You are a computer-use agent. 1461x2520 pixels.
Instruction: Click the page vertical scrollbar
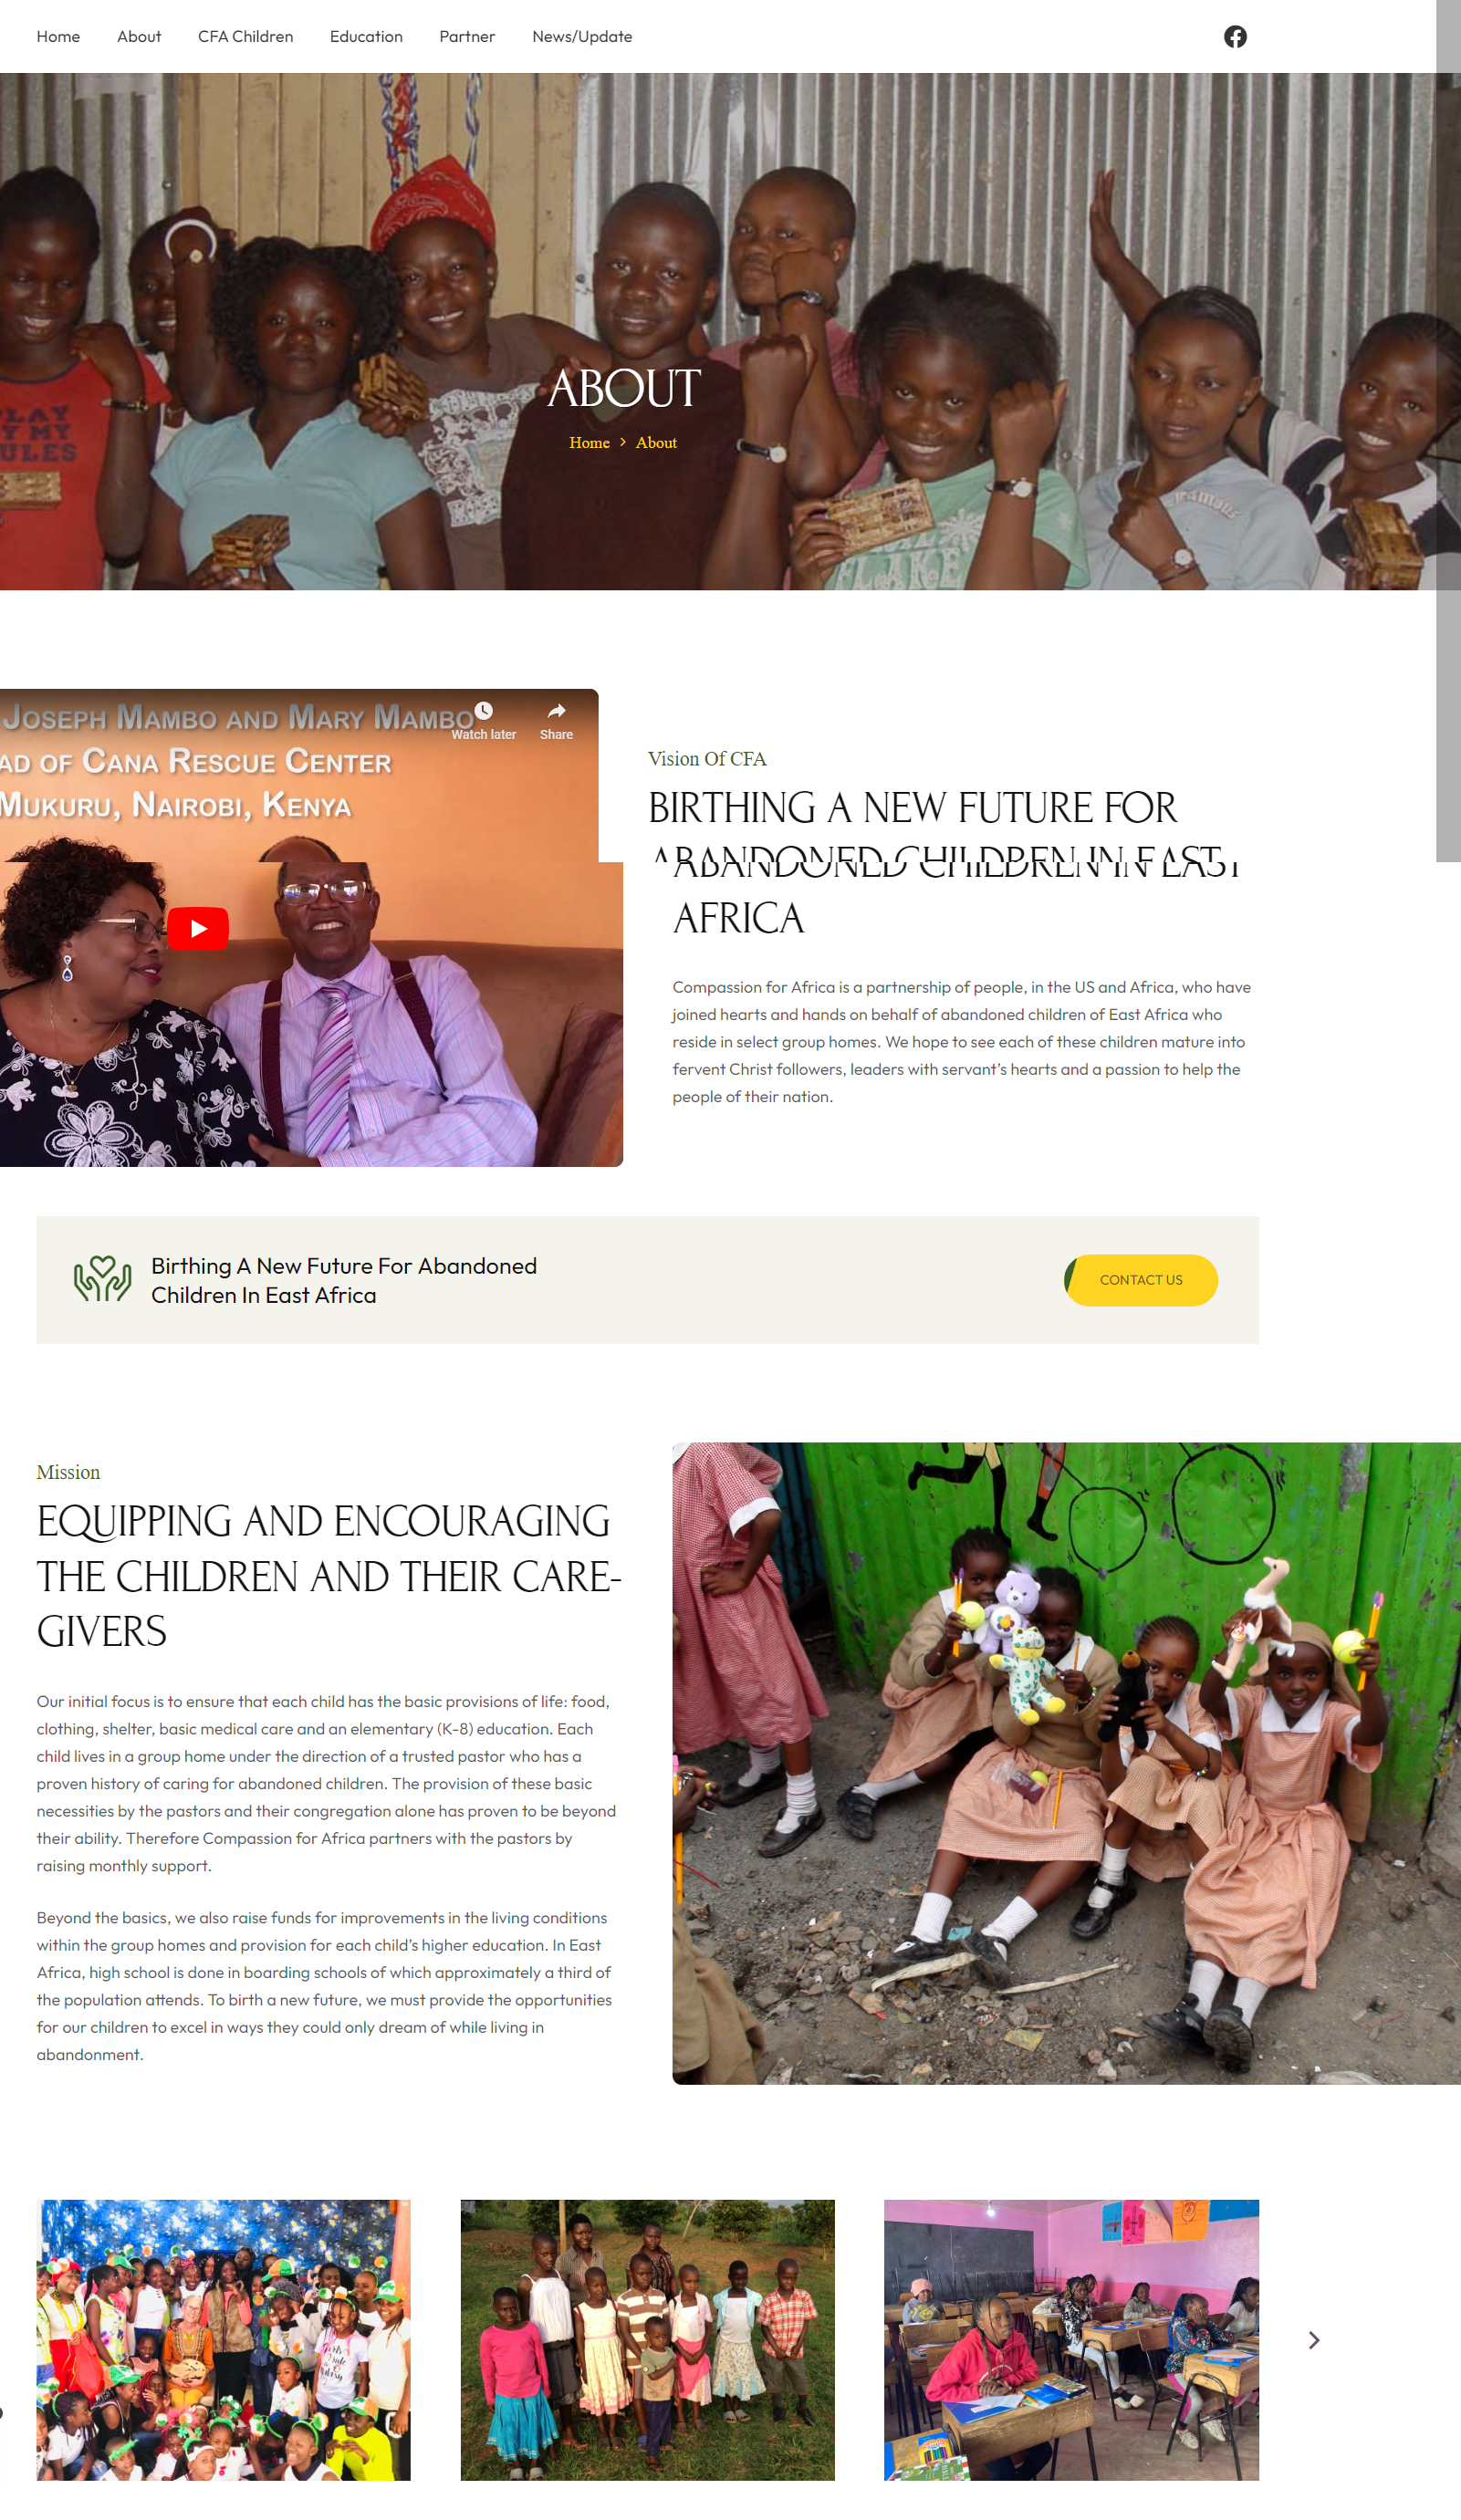click(x=1448, y=430)
